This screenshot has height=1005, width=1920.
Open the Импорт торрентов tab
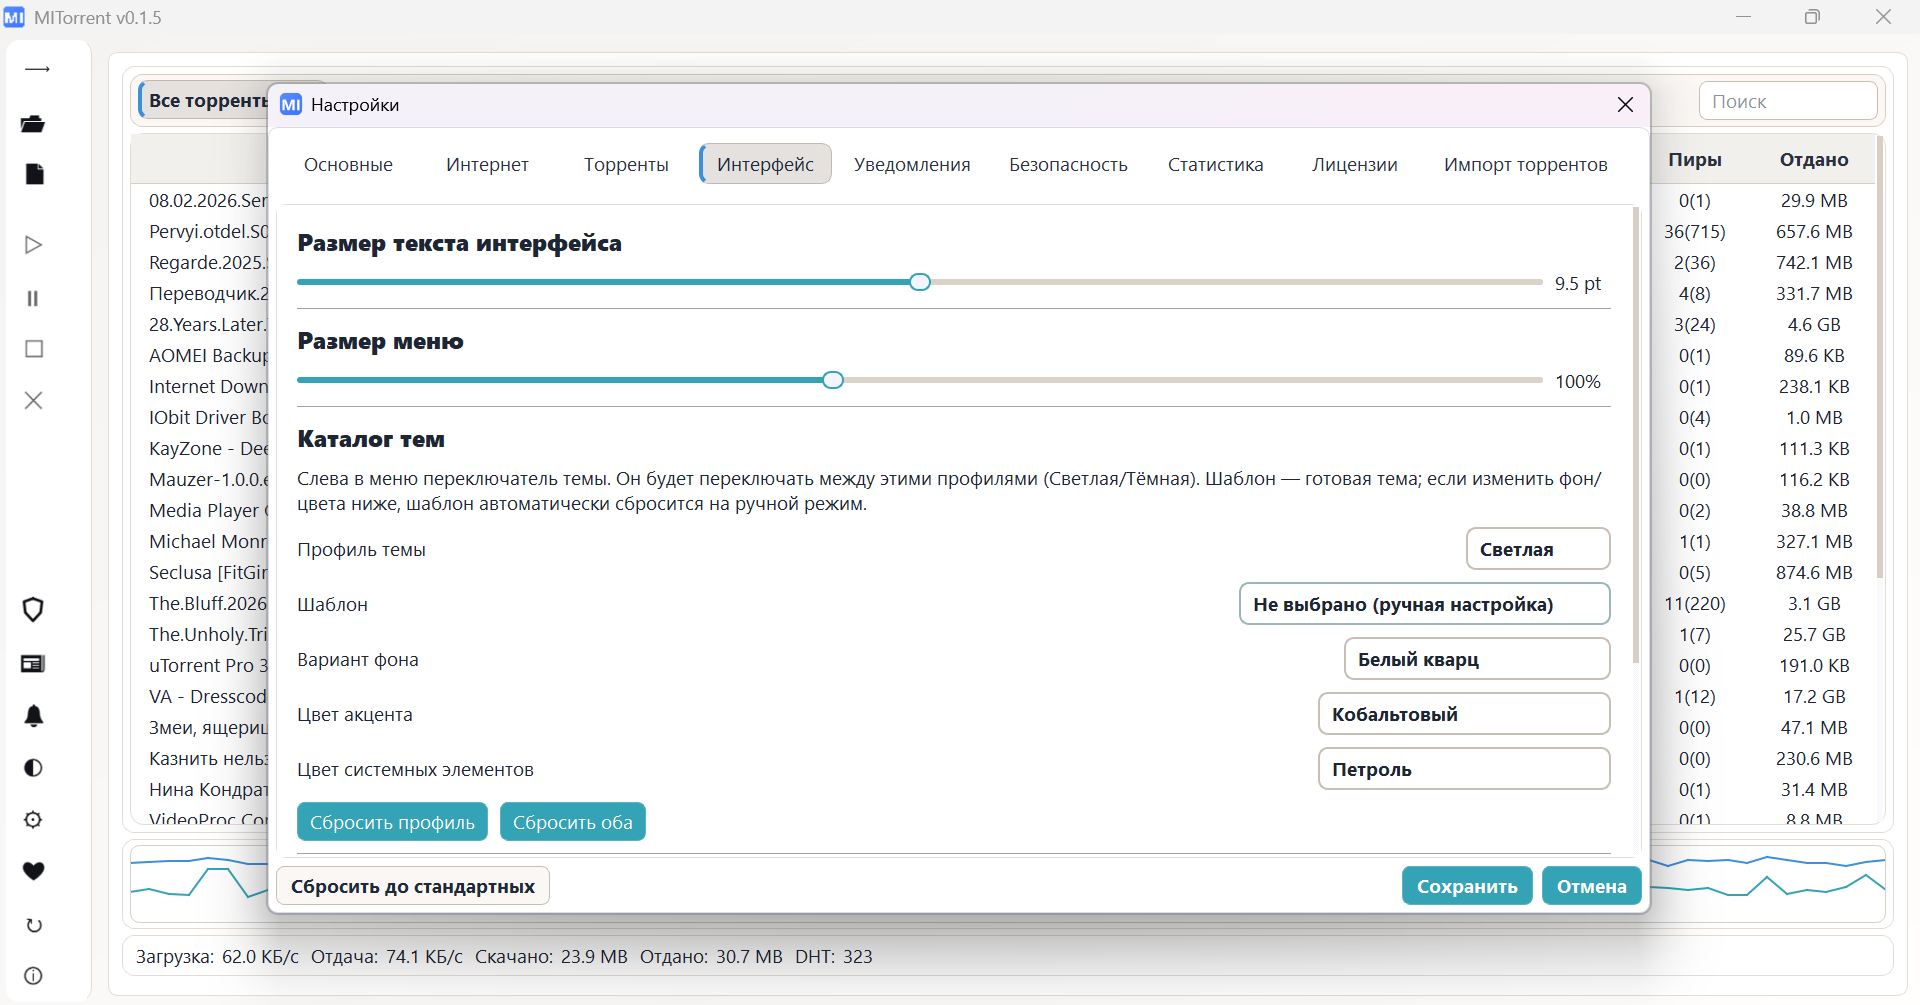click(1525, 165)
